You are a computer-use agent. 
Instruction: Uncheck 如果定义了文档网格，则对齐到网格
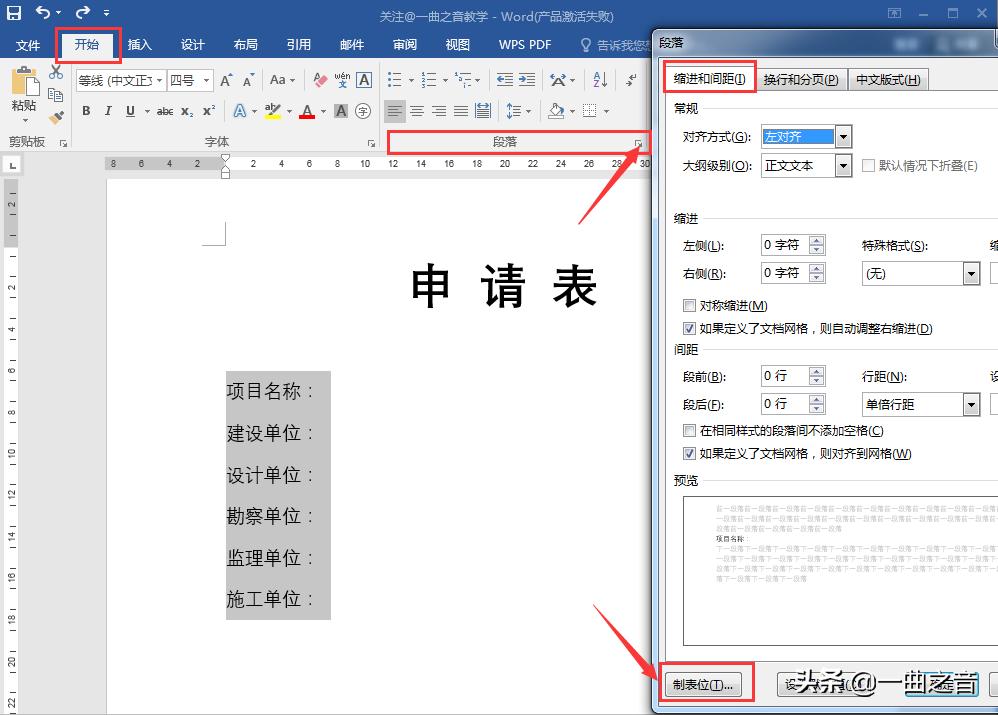tap(690, 453)
